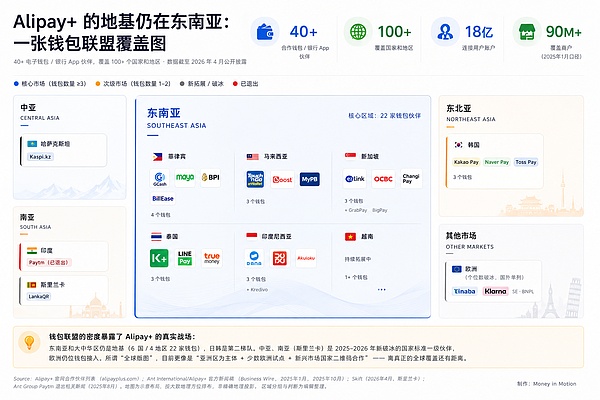Screen dimensions: 600x400
Task: Select the green K+ logo under Thailand
Action: point(159,258)
